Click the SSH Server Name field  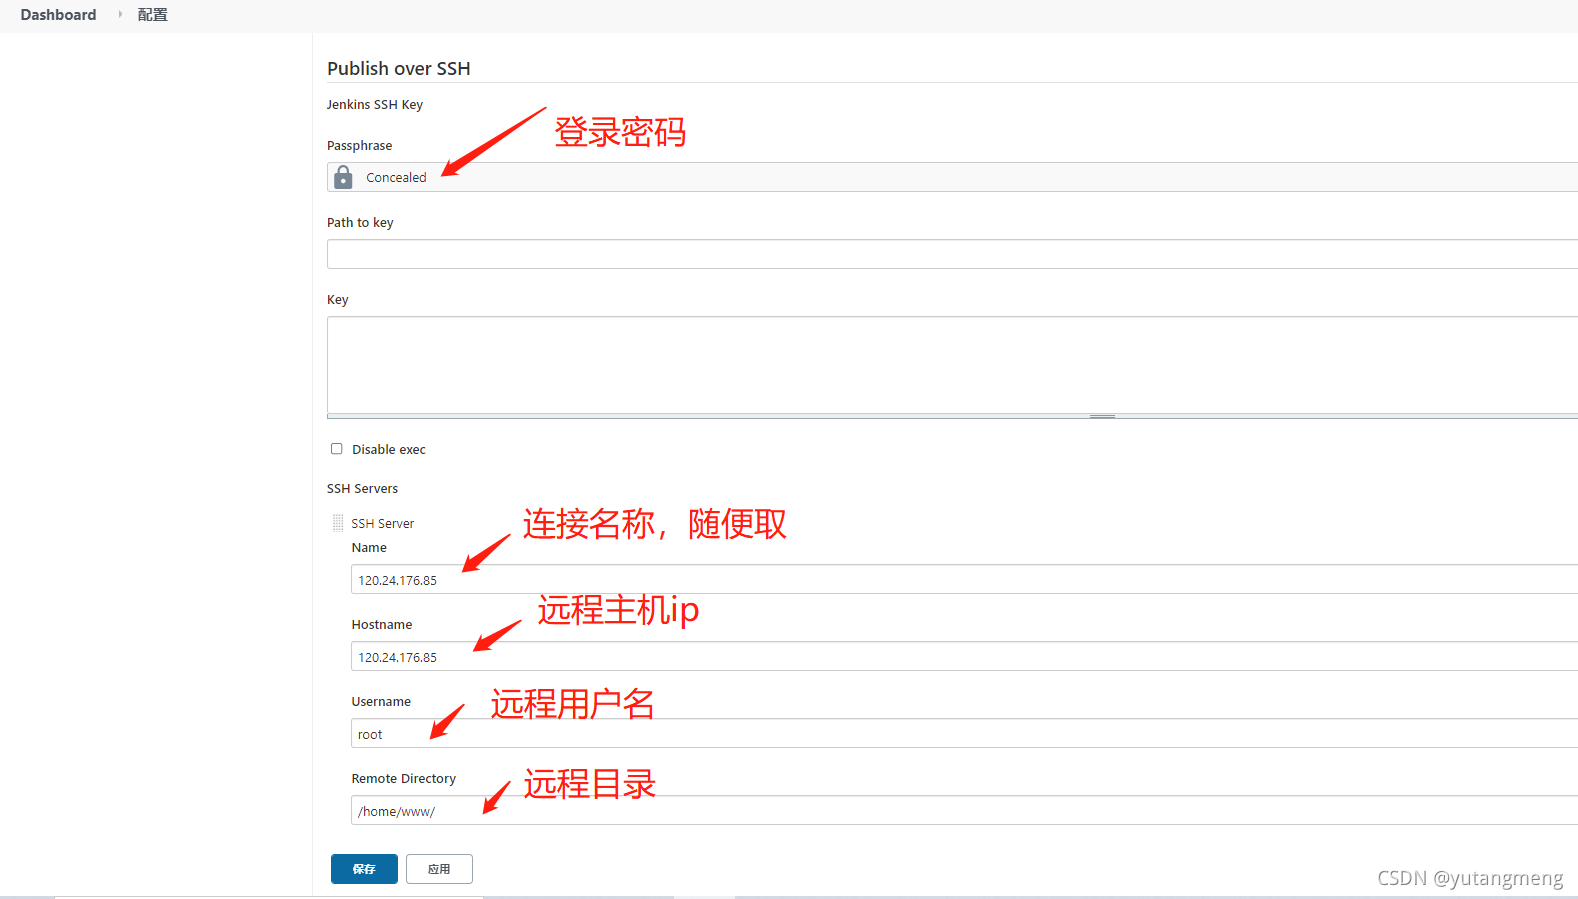[964, 579]
